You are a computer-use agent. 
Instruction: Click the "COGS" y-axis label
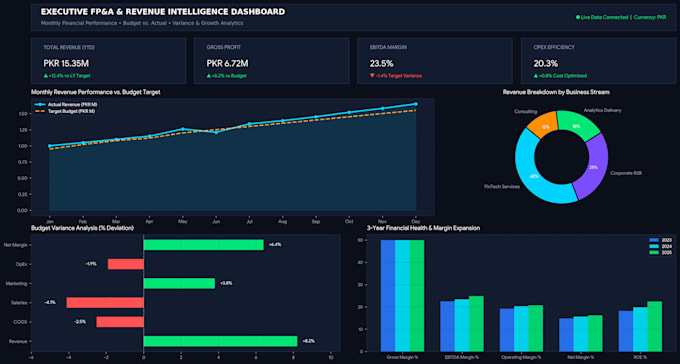pos(21,322)
